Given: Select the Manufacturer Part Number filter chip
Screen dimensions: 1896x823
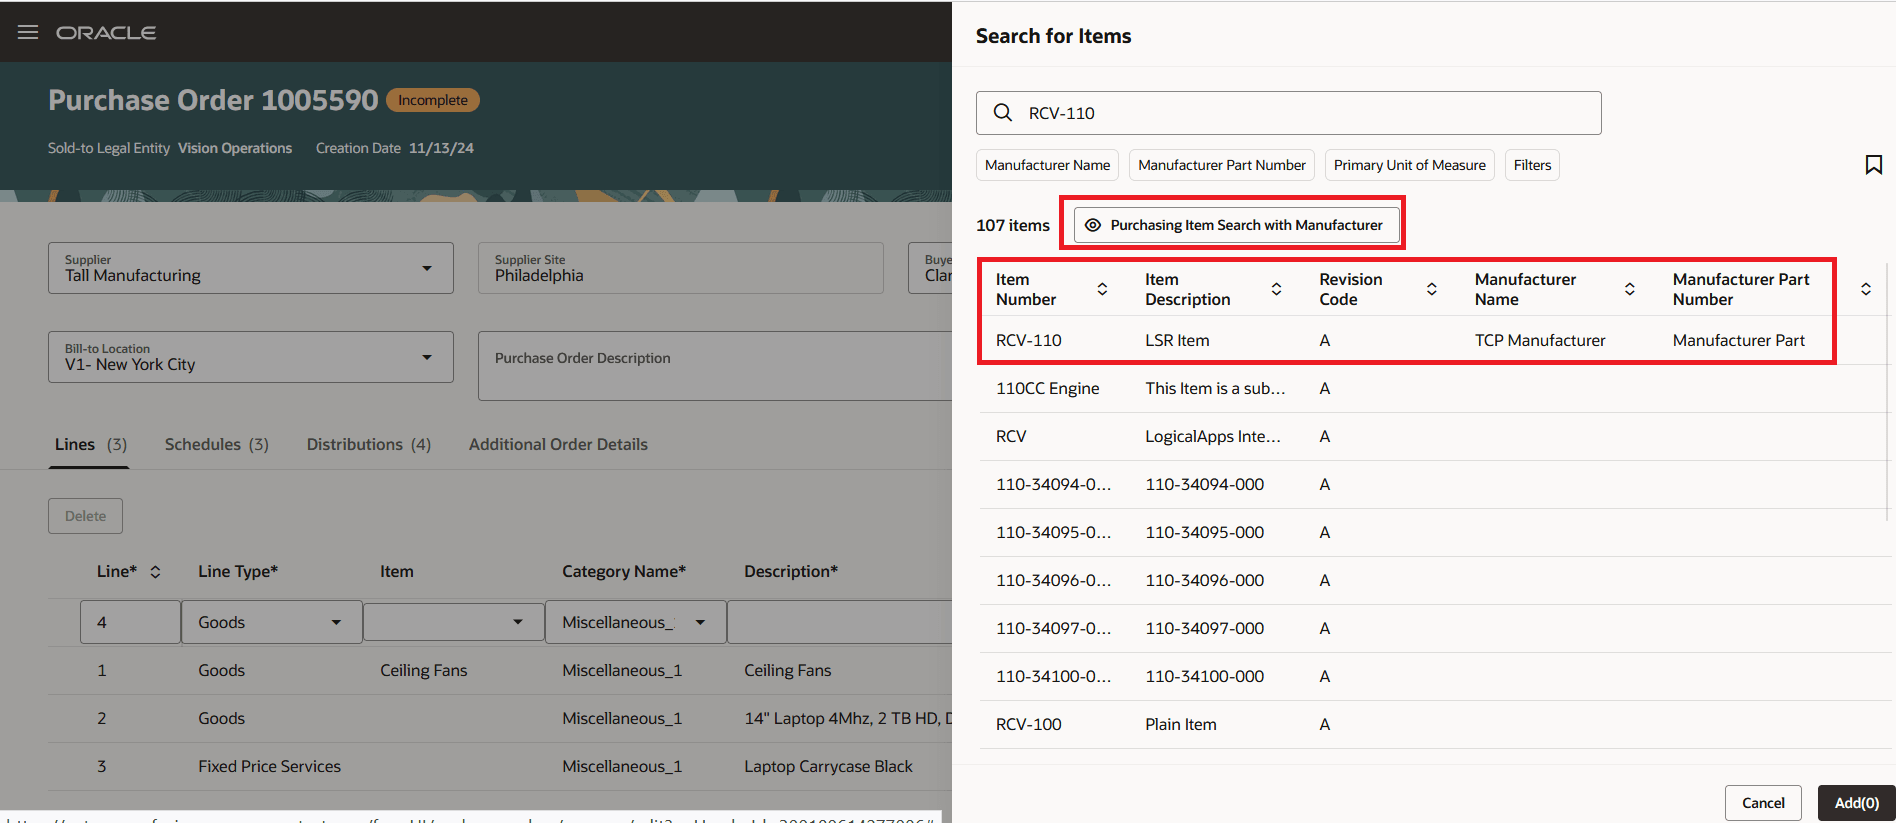Looking at the screenshot, I should (x=1221, y=165).
